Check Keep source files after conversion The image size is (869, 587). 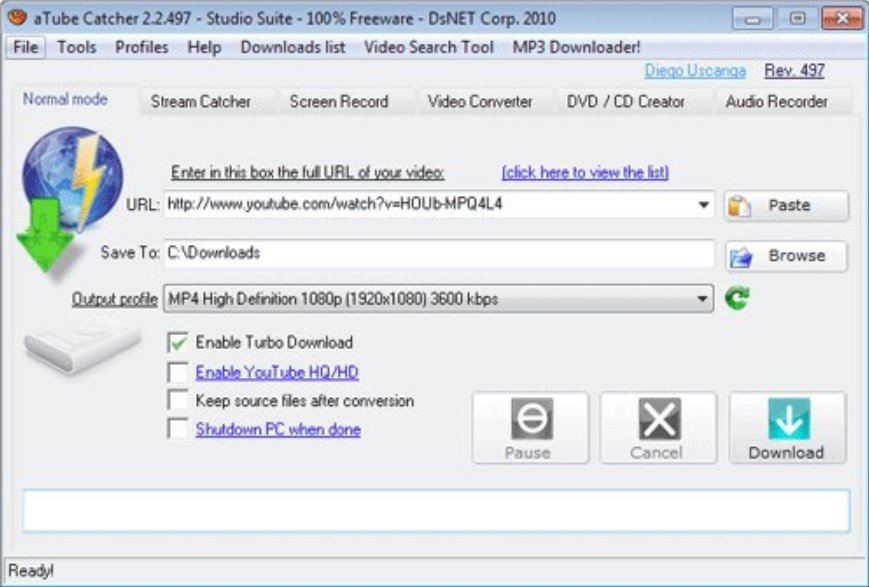[x=178, y=400]
